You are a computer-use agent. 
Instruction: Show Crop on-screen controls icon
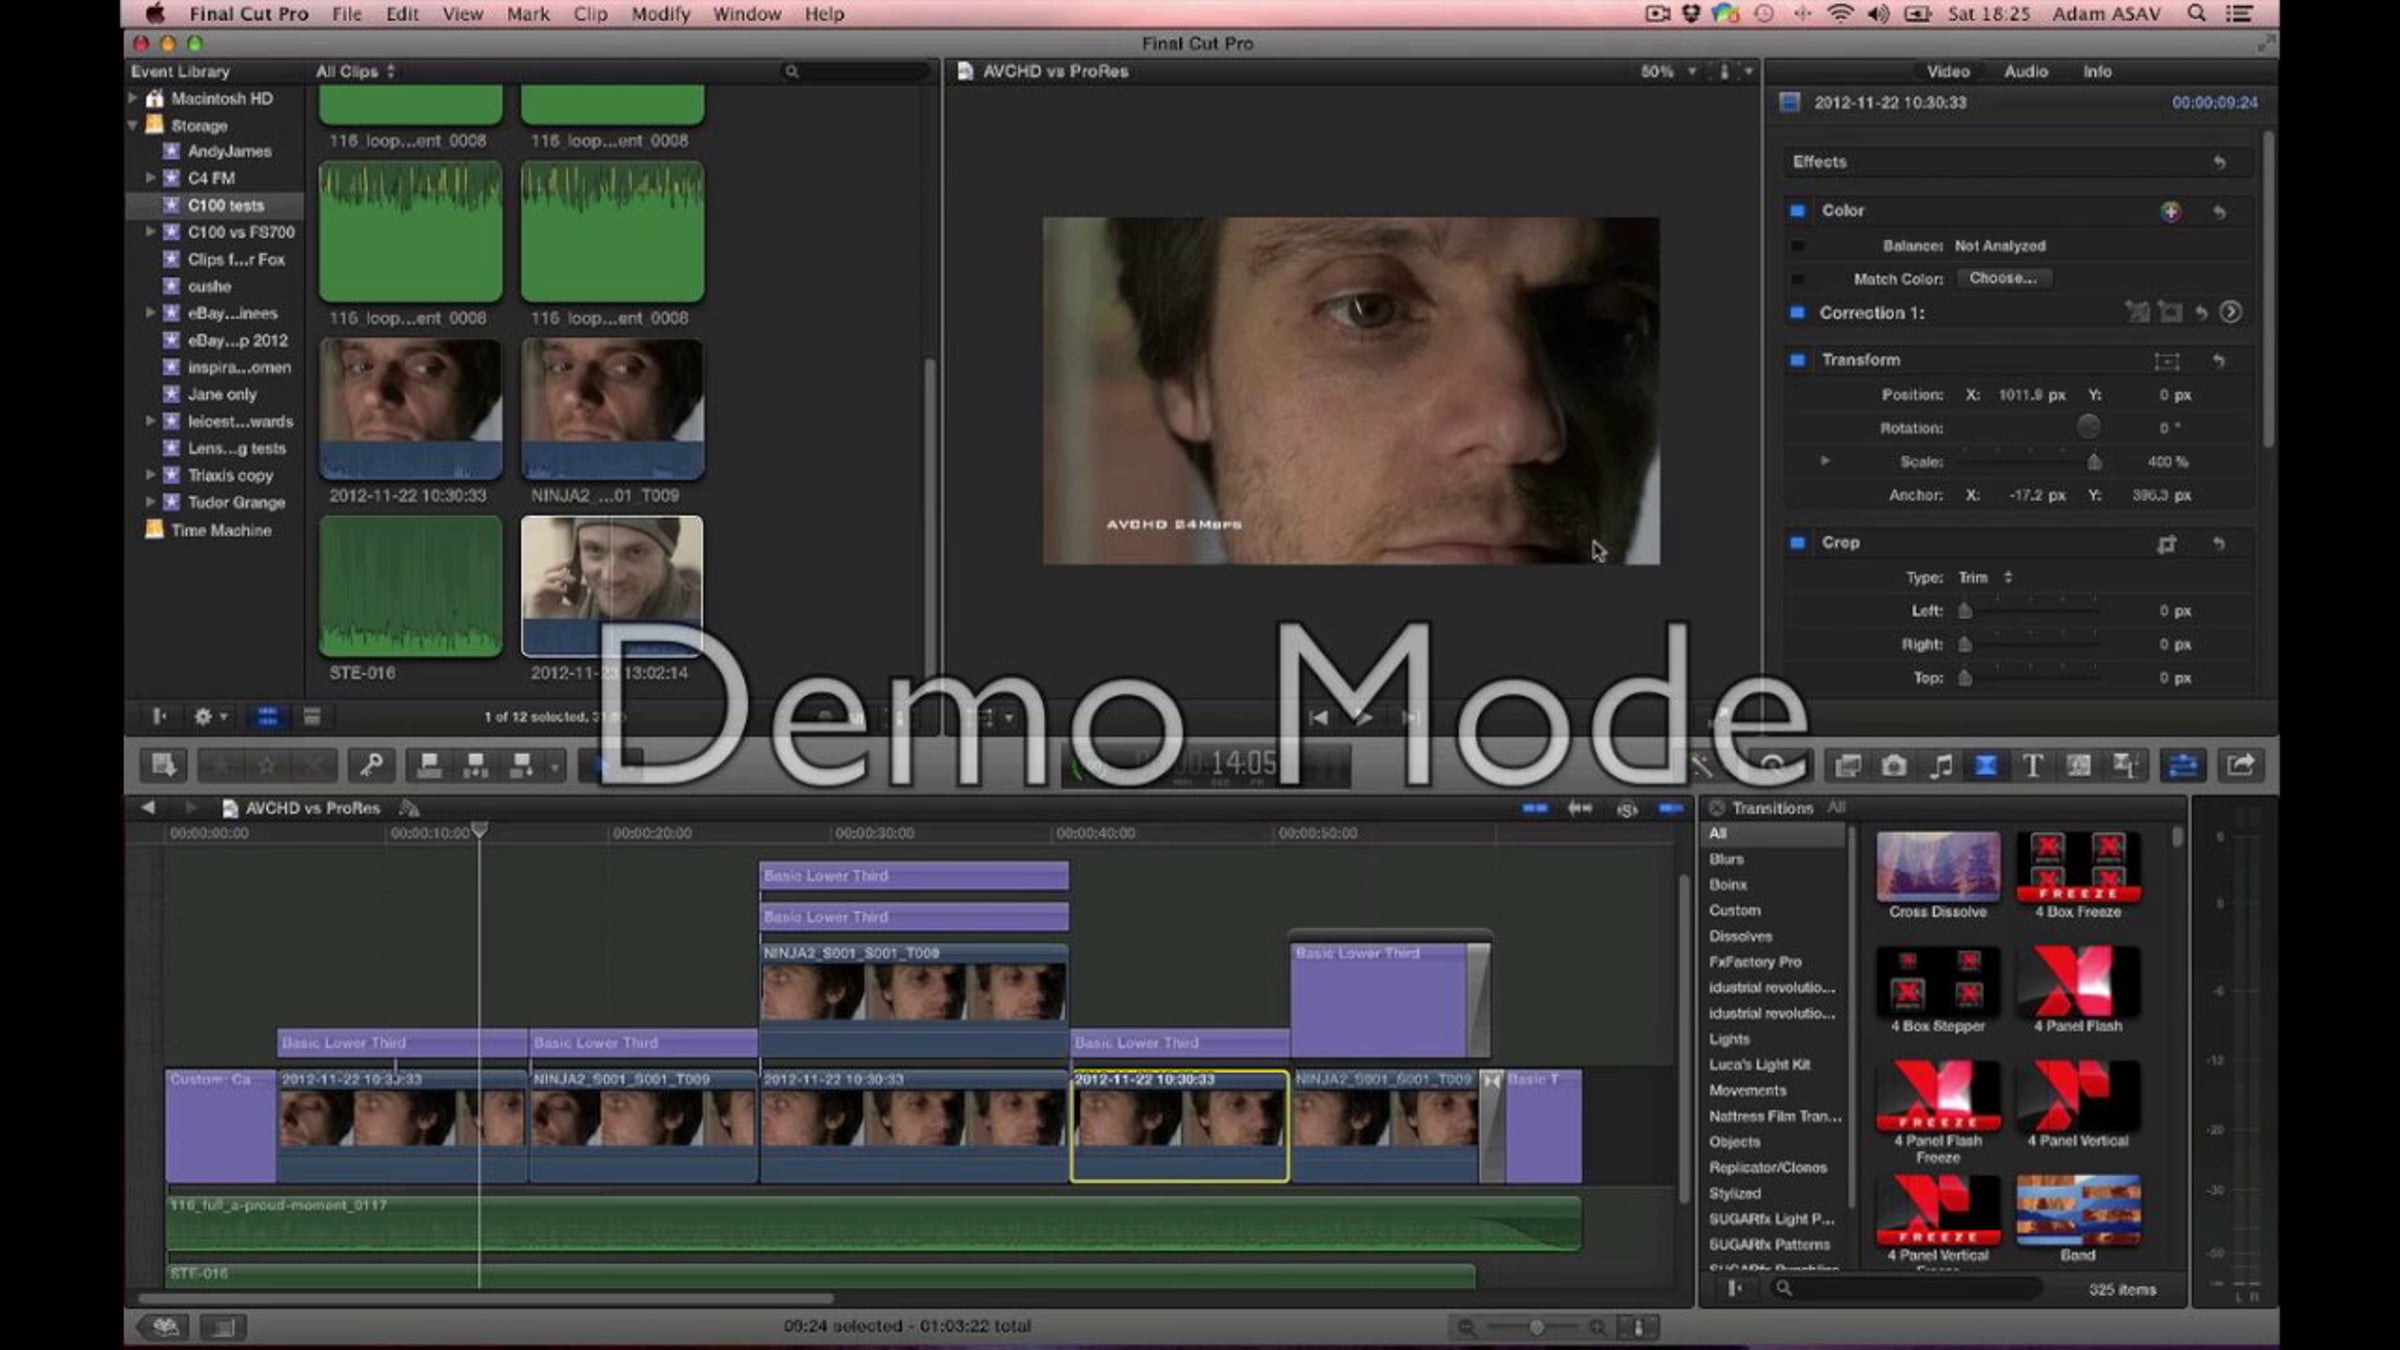(x=2166, y=543)
